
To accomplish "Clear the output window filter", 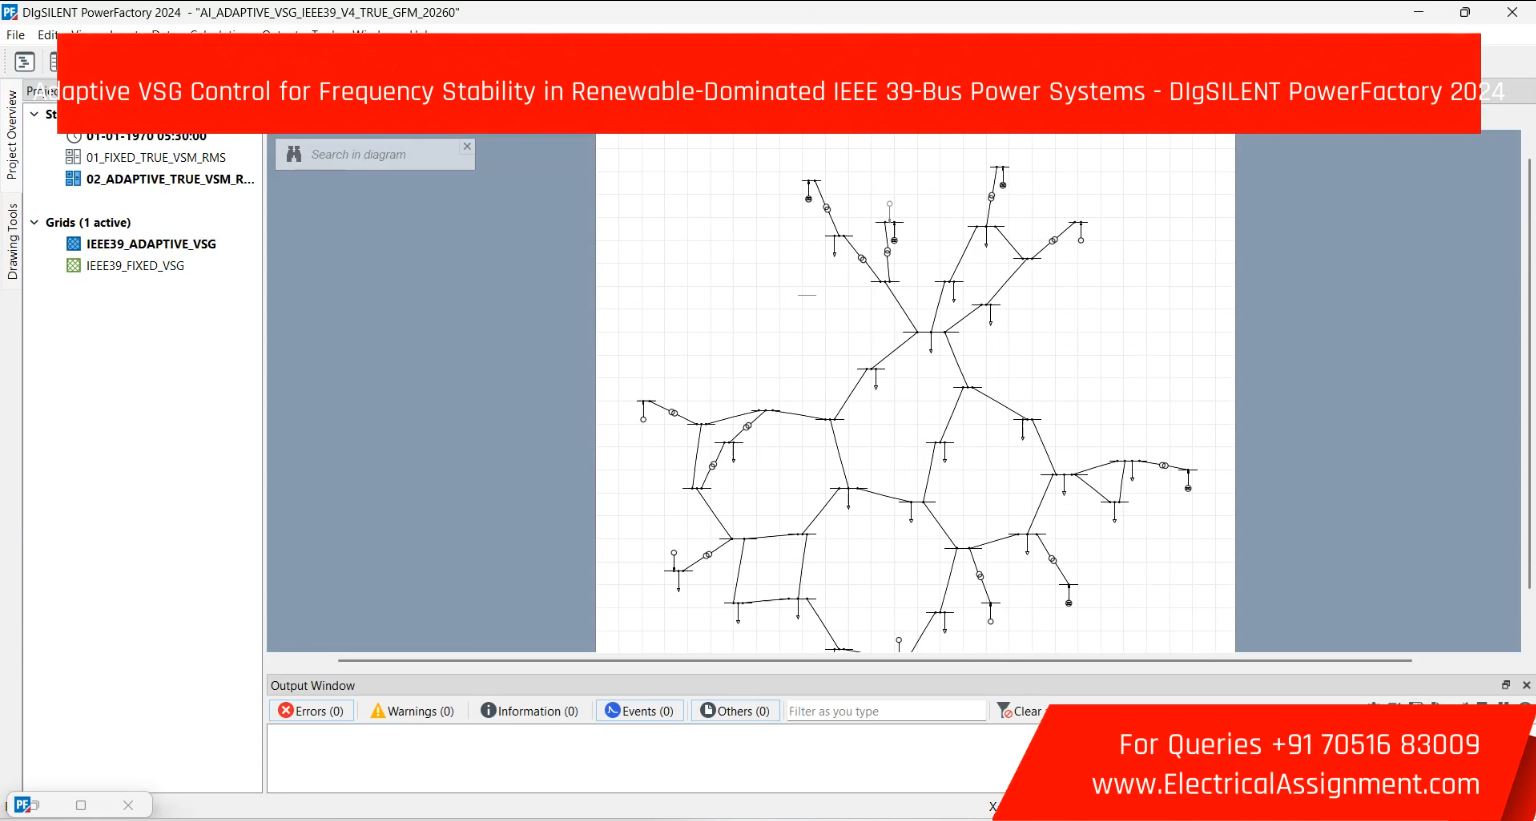I will pyautogui.click(x=1019, y=711).
